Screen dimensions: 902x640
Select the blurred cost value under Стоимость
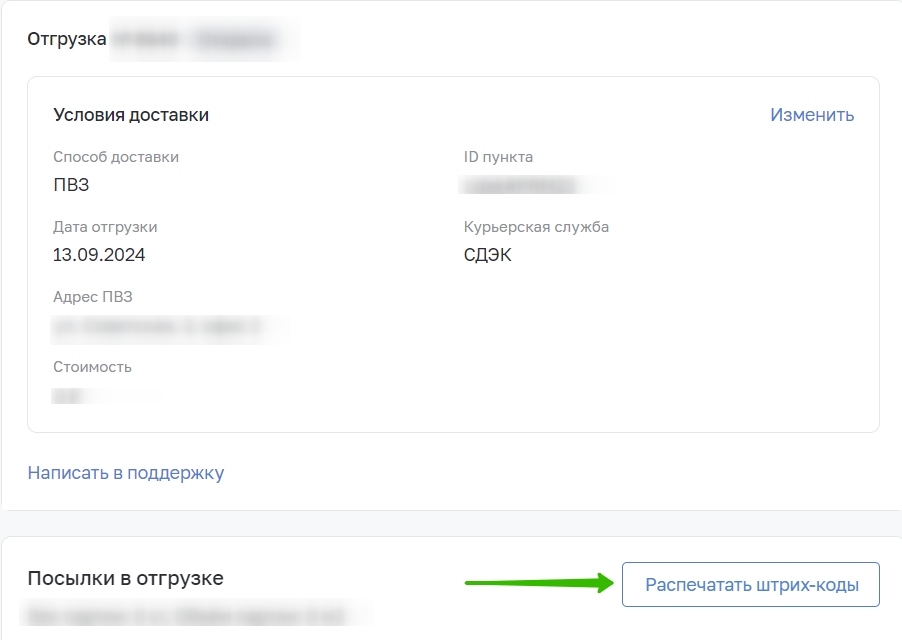tap(105, 396)
